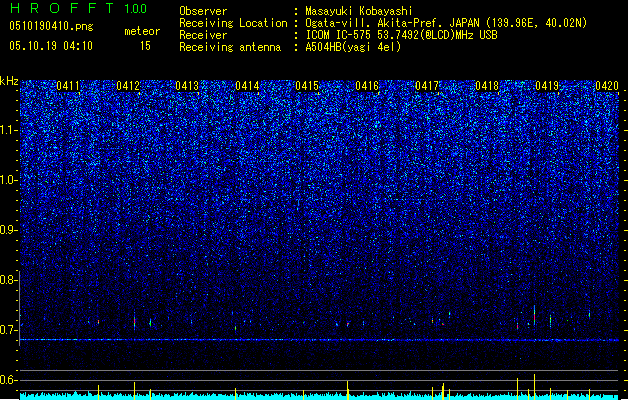This screenshot has width=629, height=400.
Task: Click the tallest yellow intensity spike under 0419
Action: (534, 387)
